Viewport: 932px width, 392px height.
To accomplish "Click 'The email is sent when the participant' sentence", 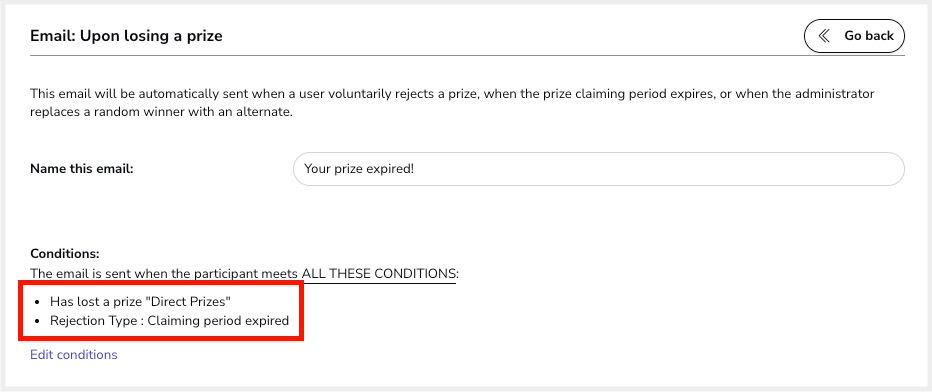I will (x=164, y=274).
